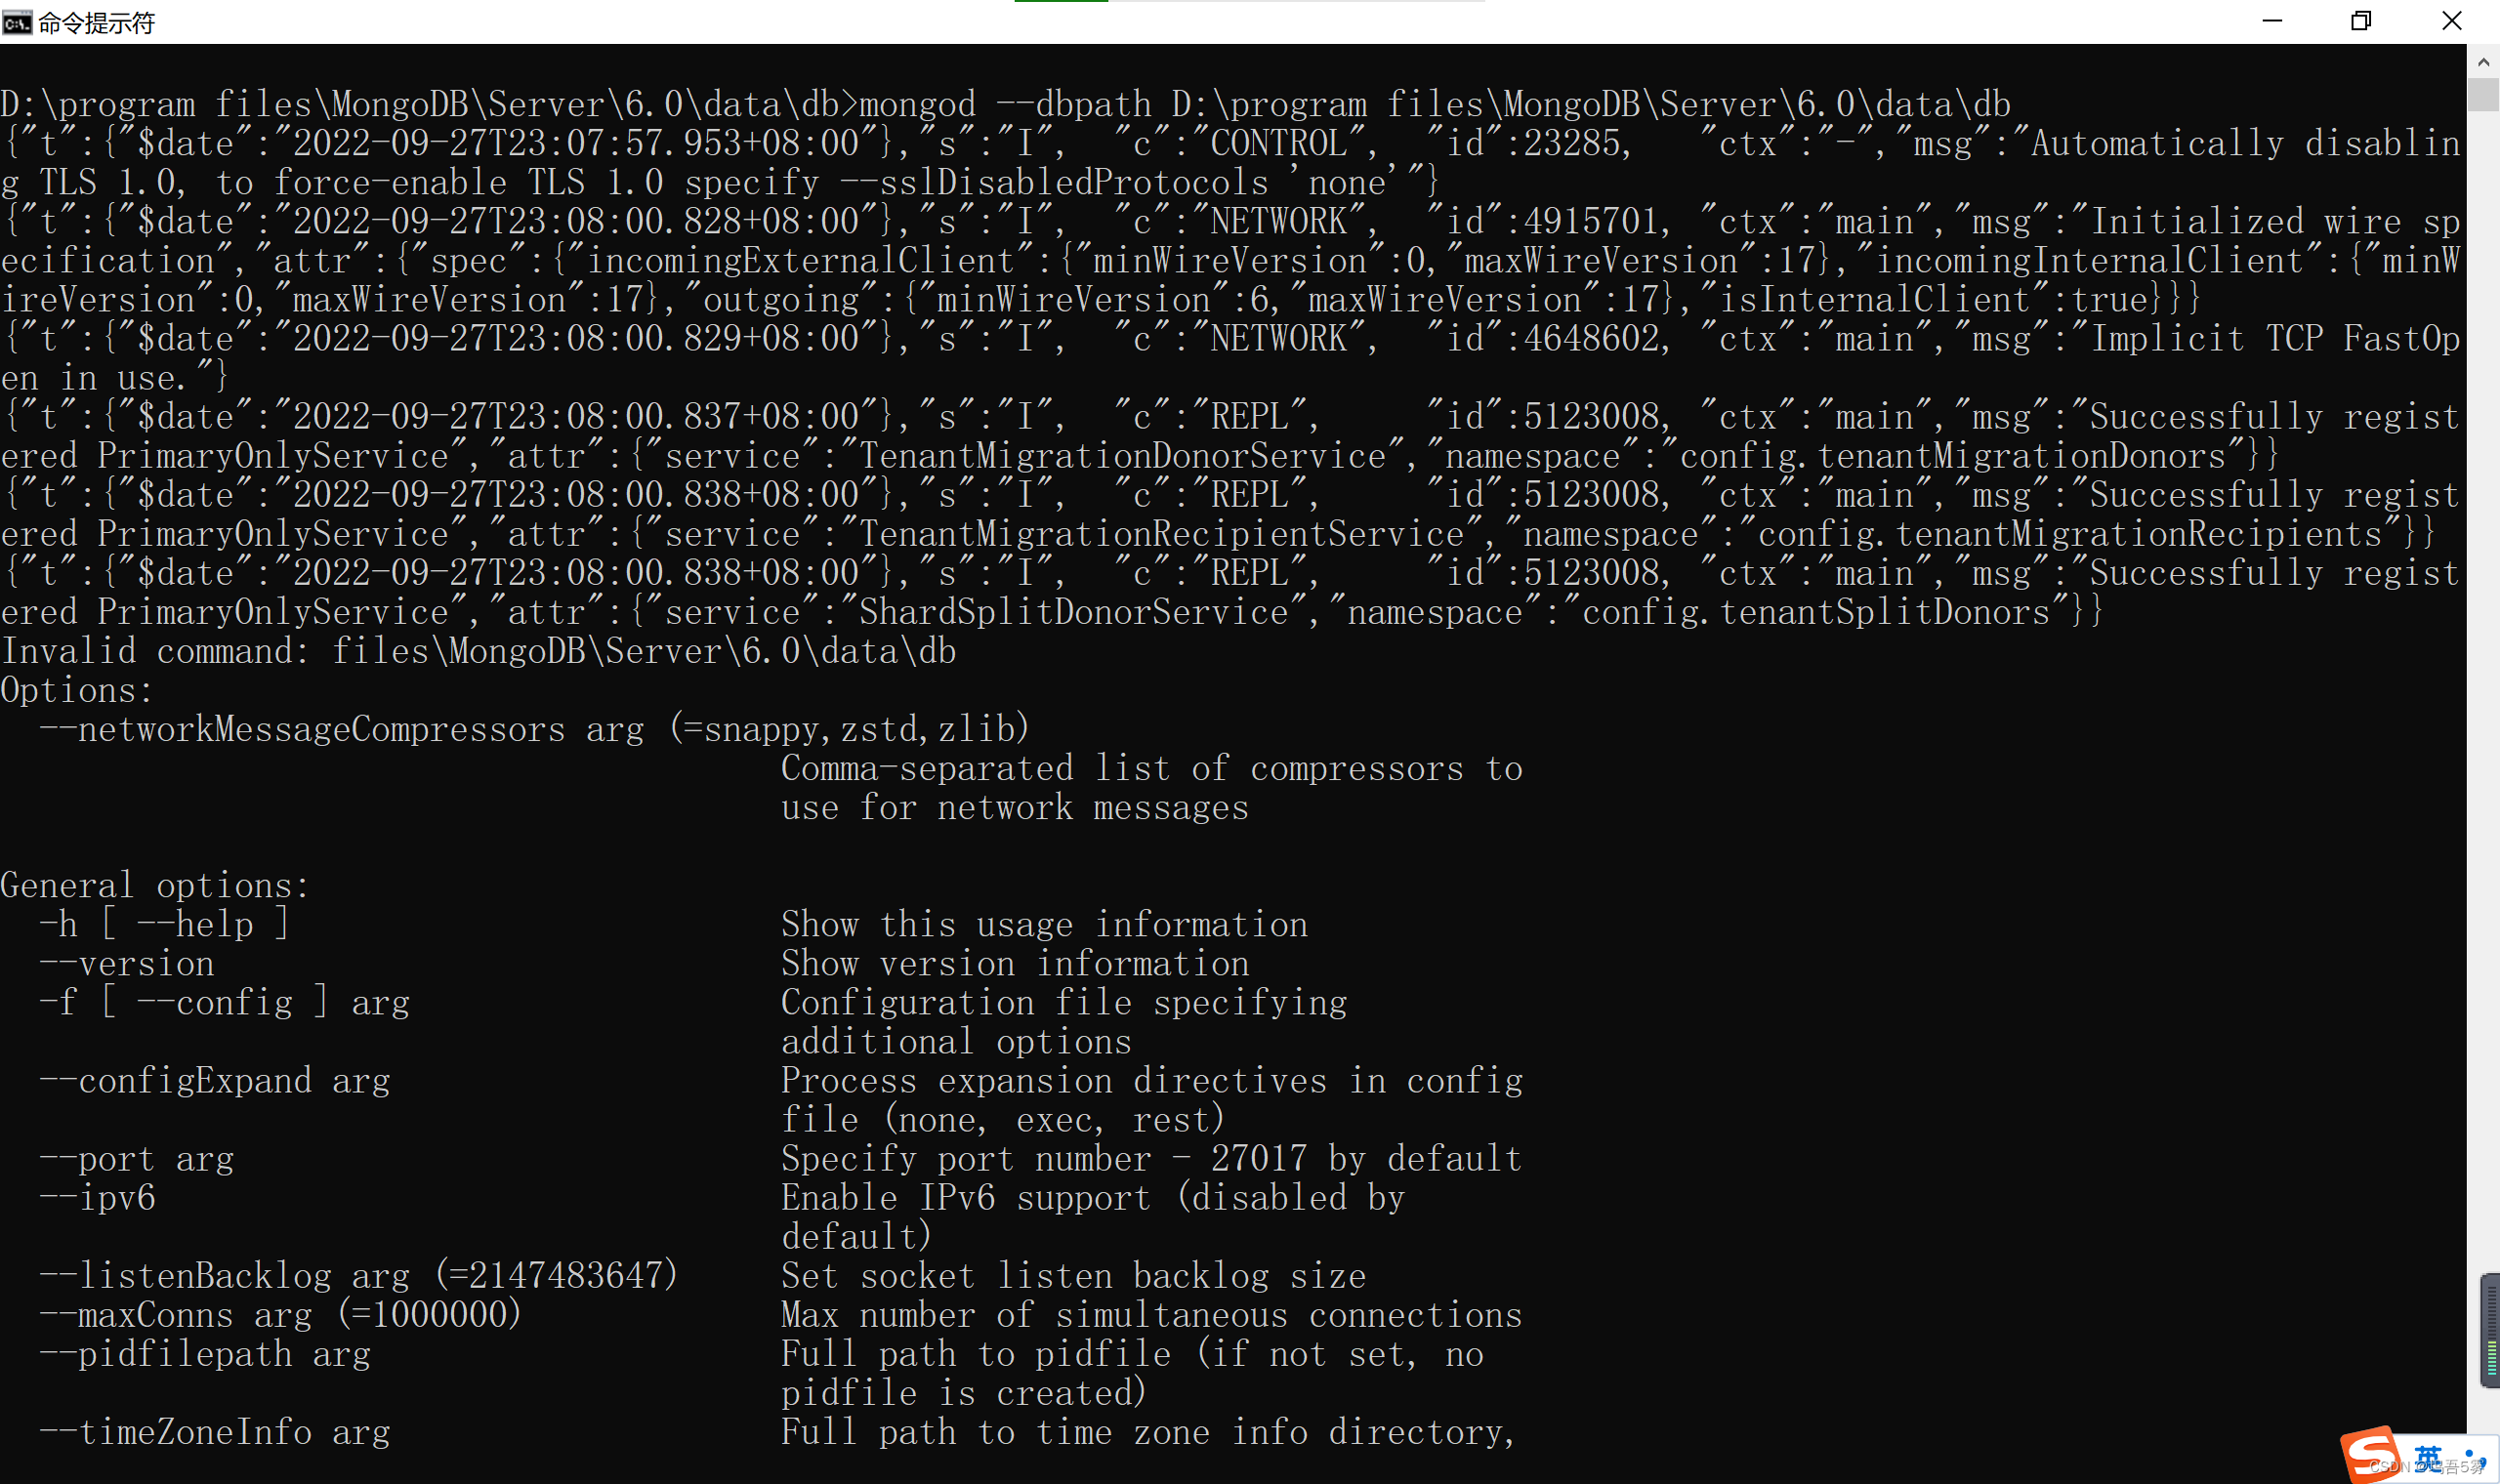Click the scrollbar up arrow

(2483, 62)
